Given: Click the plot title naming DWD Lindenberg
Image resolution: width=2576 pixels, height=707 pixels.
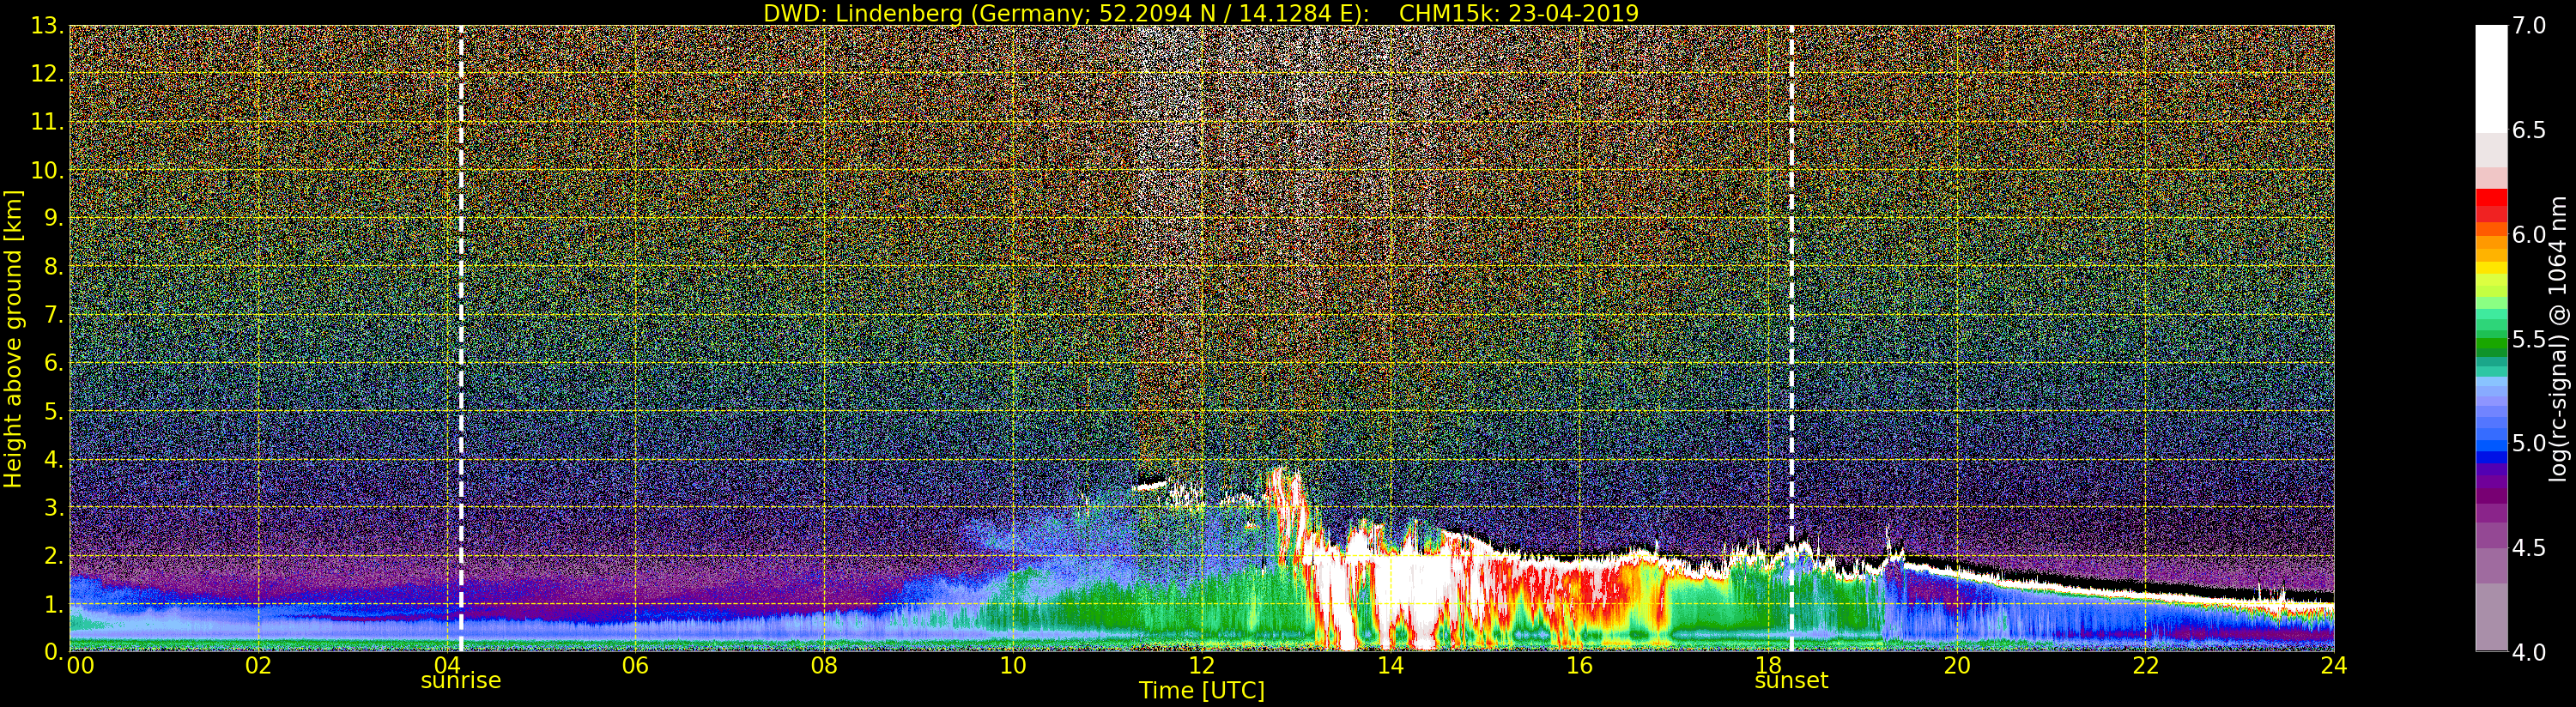Looking at the screenshot, I should coord(1201,13).
